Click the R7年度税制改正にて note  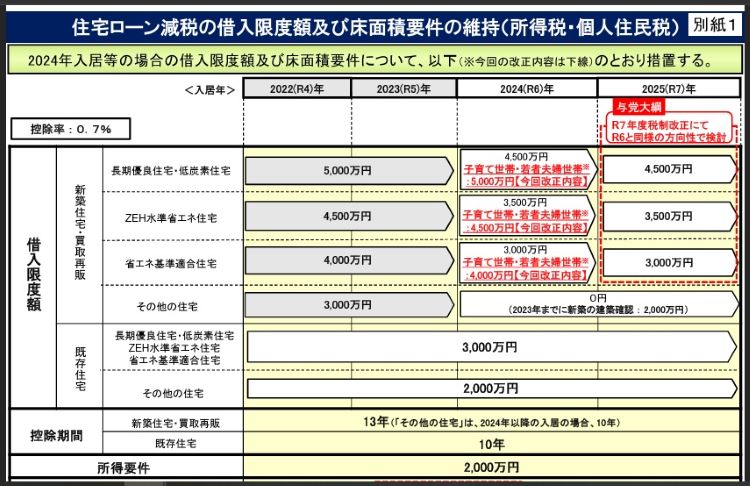point(660,125)
